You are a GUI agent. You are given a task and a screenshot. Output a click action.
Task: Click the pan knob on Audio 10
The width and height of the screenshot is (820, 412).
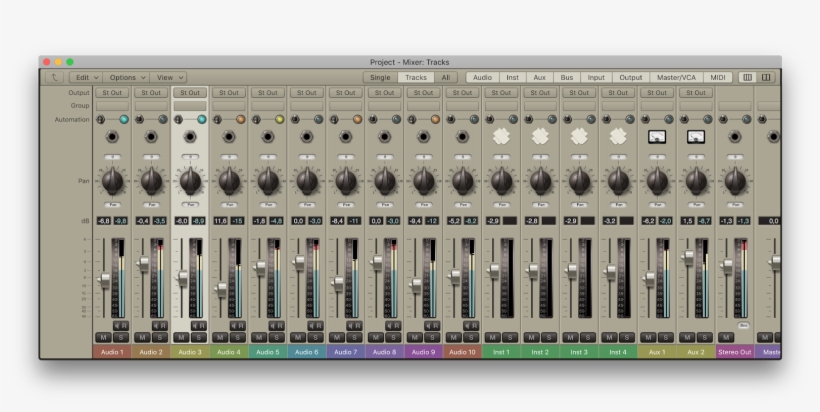(x=462, y=181)
